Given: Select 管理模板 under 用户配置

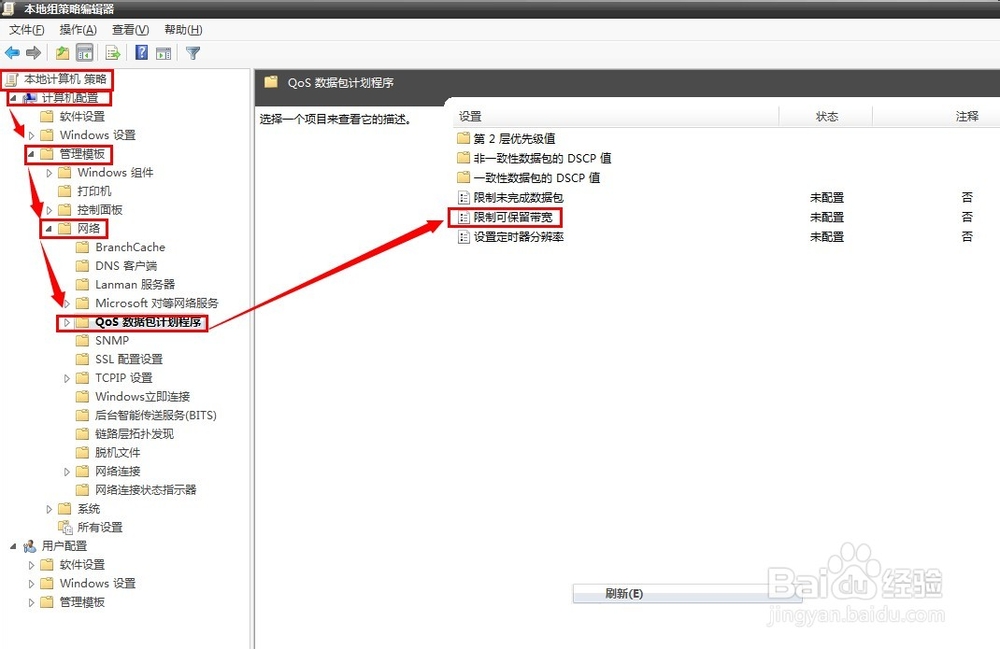Looking at the screenshot, I should click(82, 602).
